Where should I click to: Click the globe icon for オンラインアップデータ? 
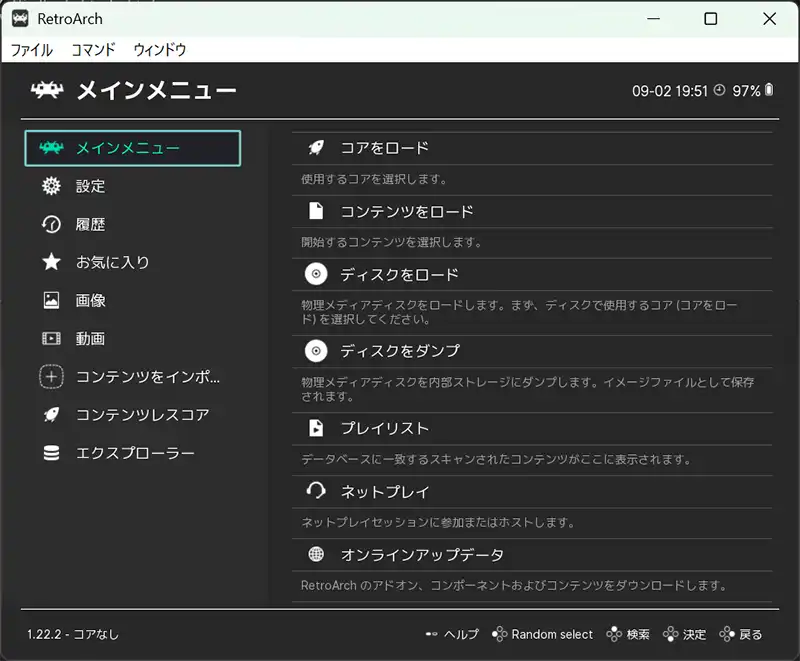[x=316, y=554]
